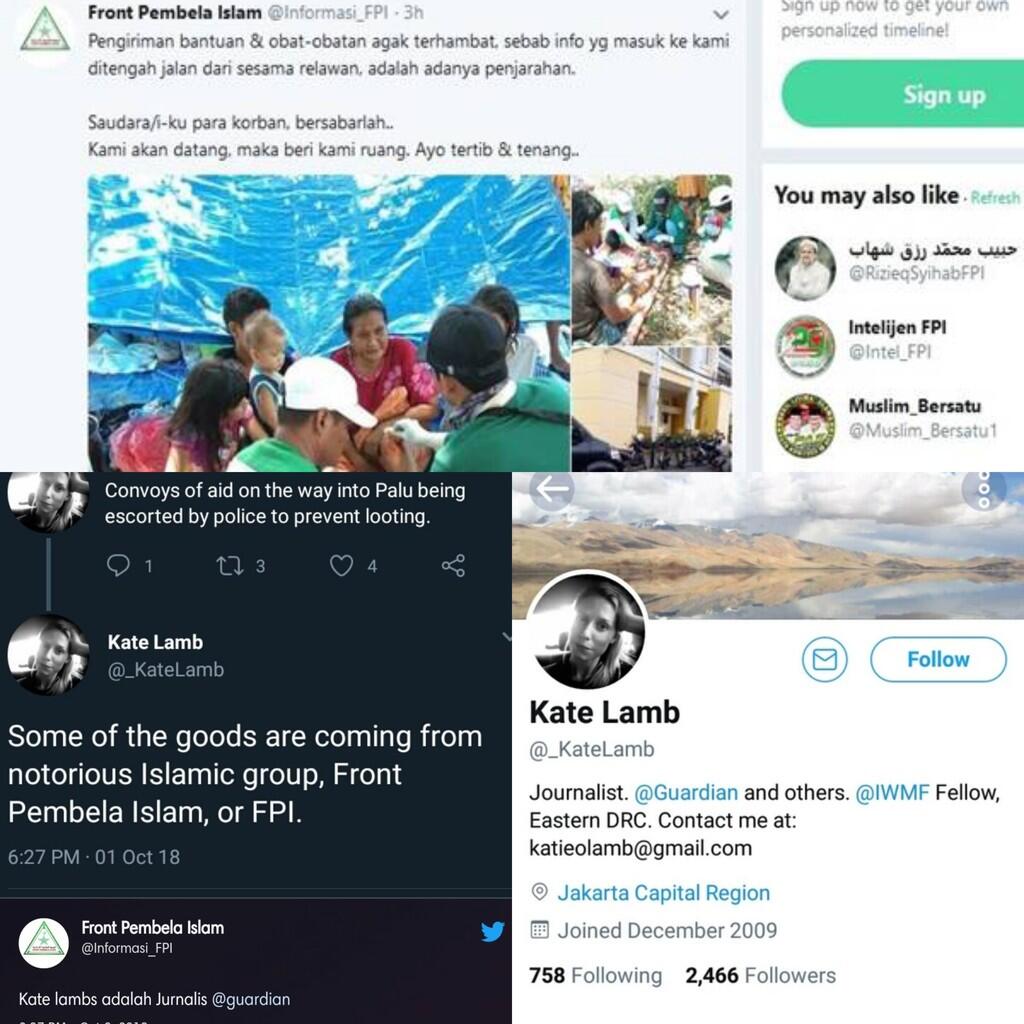Image resolution: width=1024 pixels, height=1024 pixels.
Task: Open the large blue tarp photo
Action: tap(328, 322)
